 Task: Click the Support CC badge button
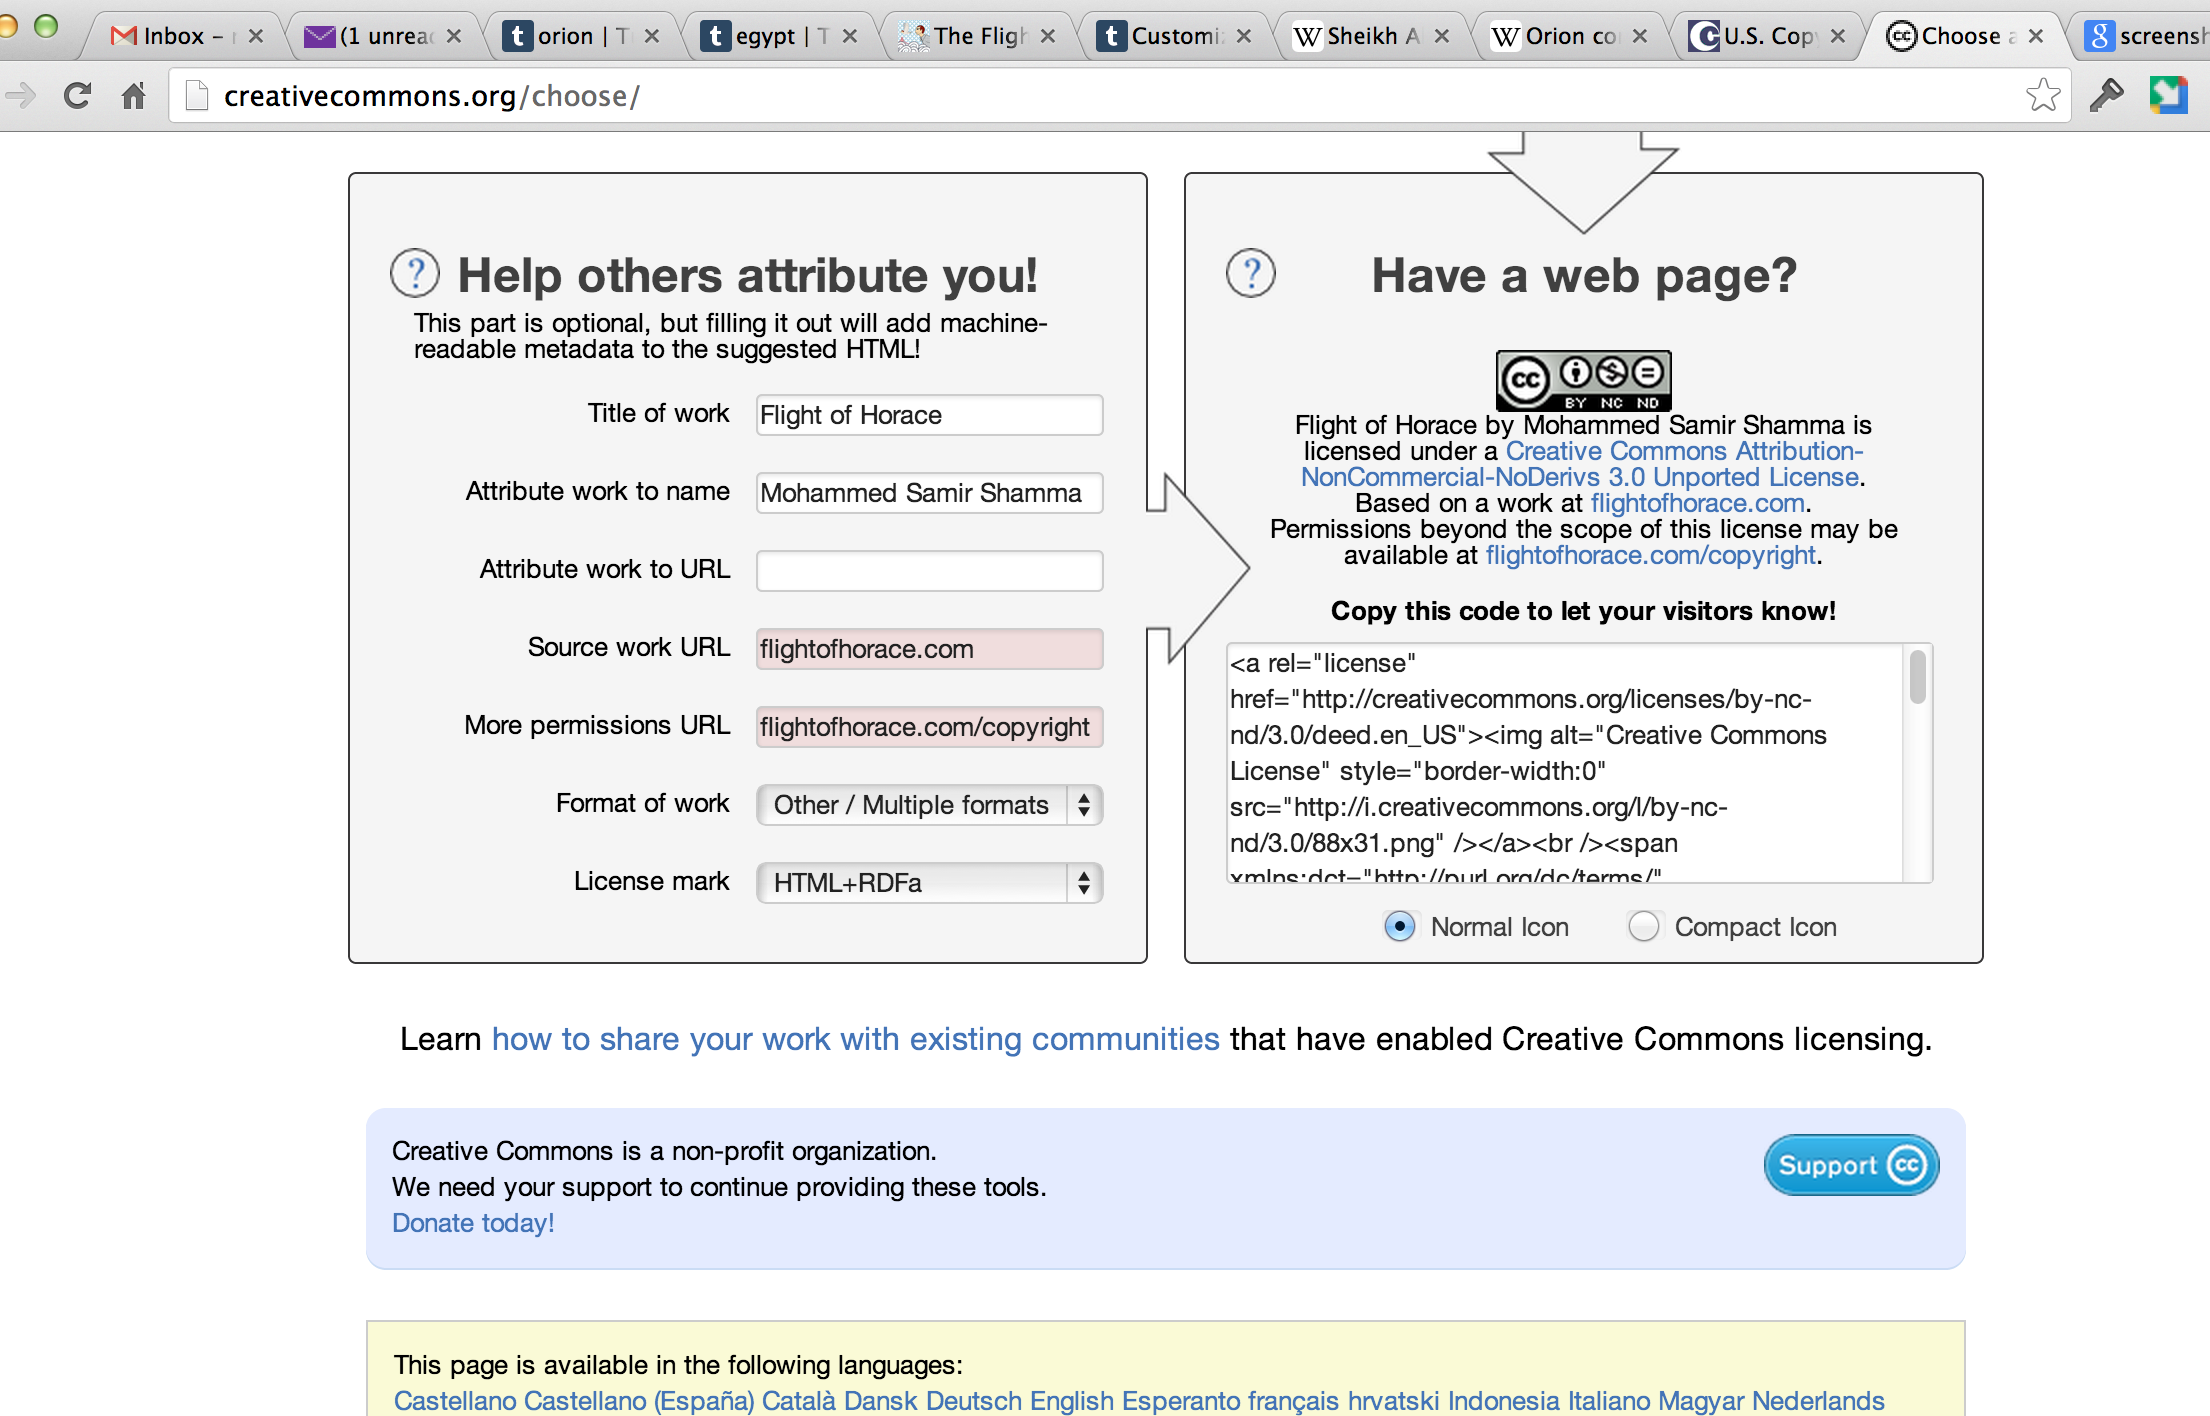(1851, 1165)
